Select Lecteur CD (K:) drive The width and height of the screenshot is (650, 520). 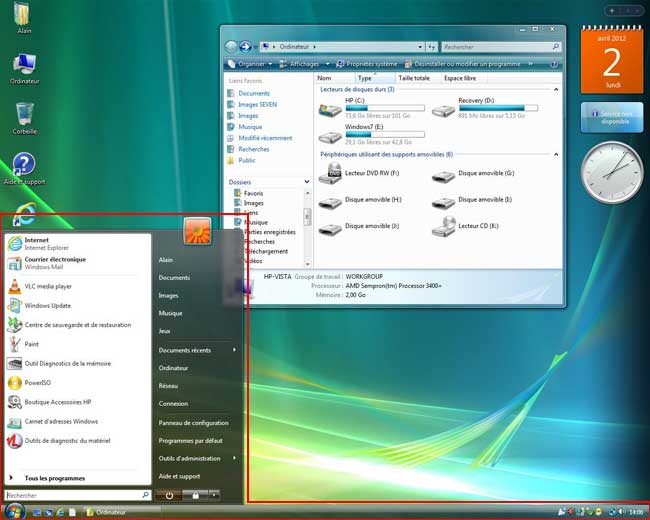pyautogui.click(x=465, y=226)
